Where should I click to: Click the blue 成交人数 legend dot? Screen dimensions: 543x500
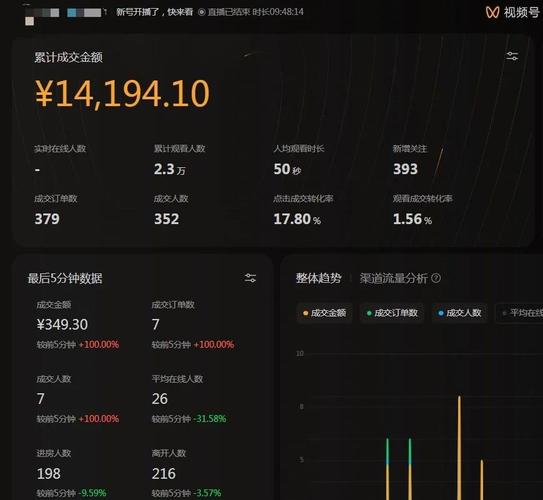coord(441,313)
